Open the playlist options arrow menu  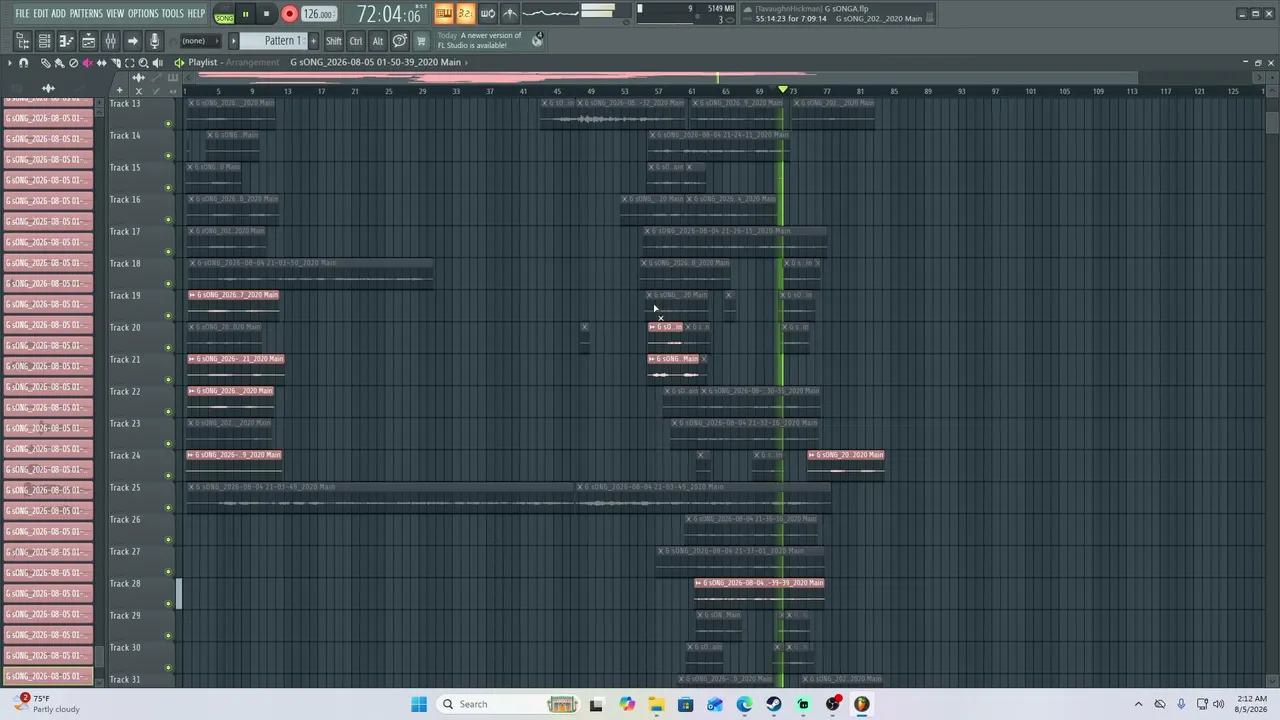pyautogui.click(x=9, y=63)
